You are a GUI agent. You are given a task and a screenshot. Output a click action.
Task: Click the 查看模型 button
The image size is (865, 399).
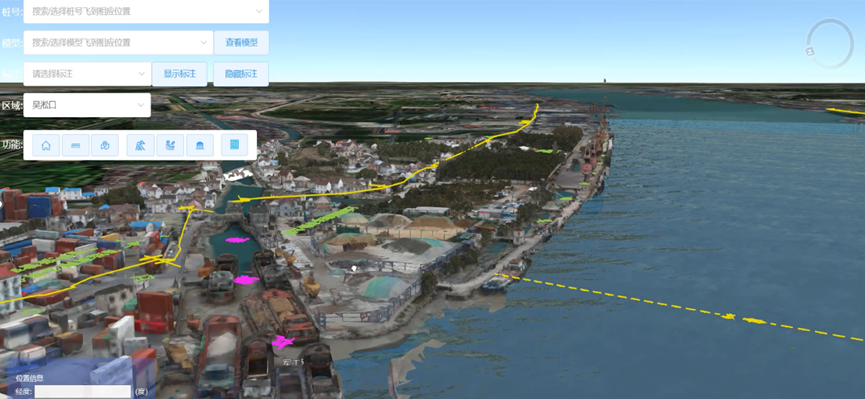(241, 42)
